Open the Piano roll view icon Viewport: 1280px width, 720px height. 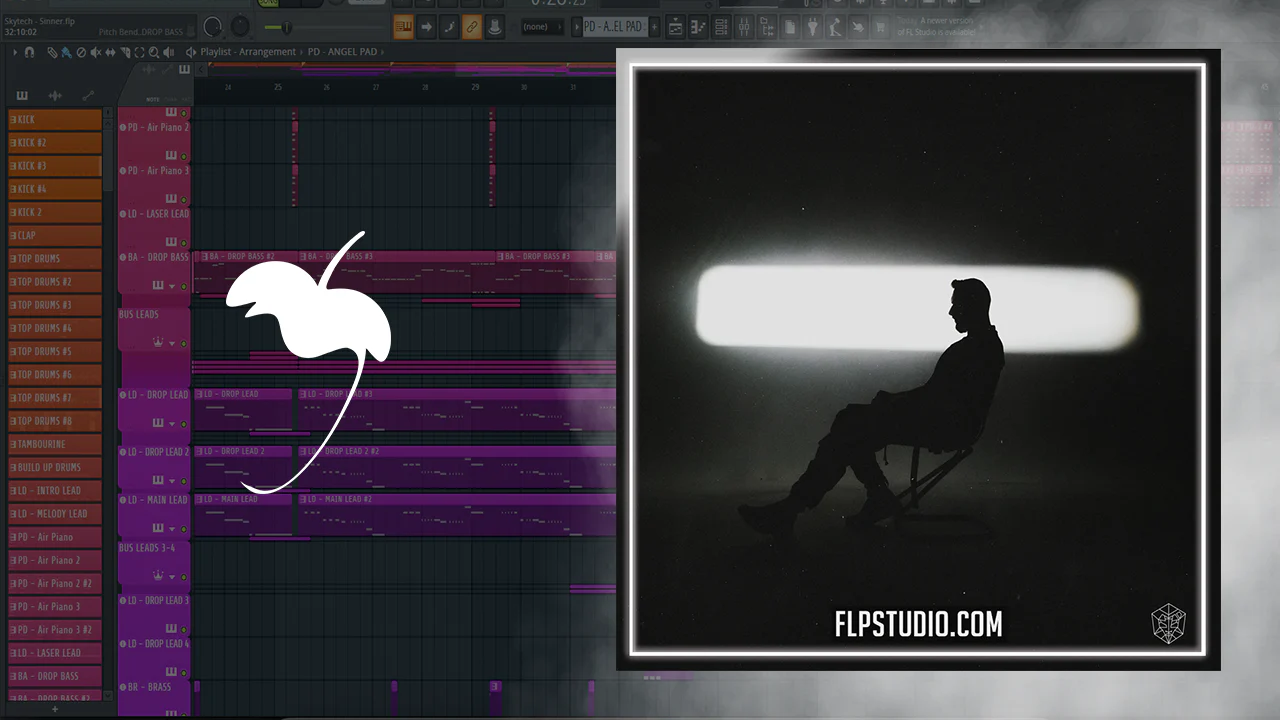pyautogui.click(x=697, y=27)
